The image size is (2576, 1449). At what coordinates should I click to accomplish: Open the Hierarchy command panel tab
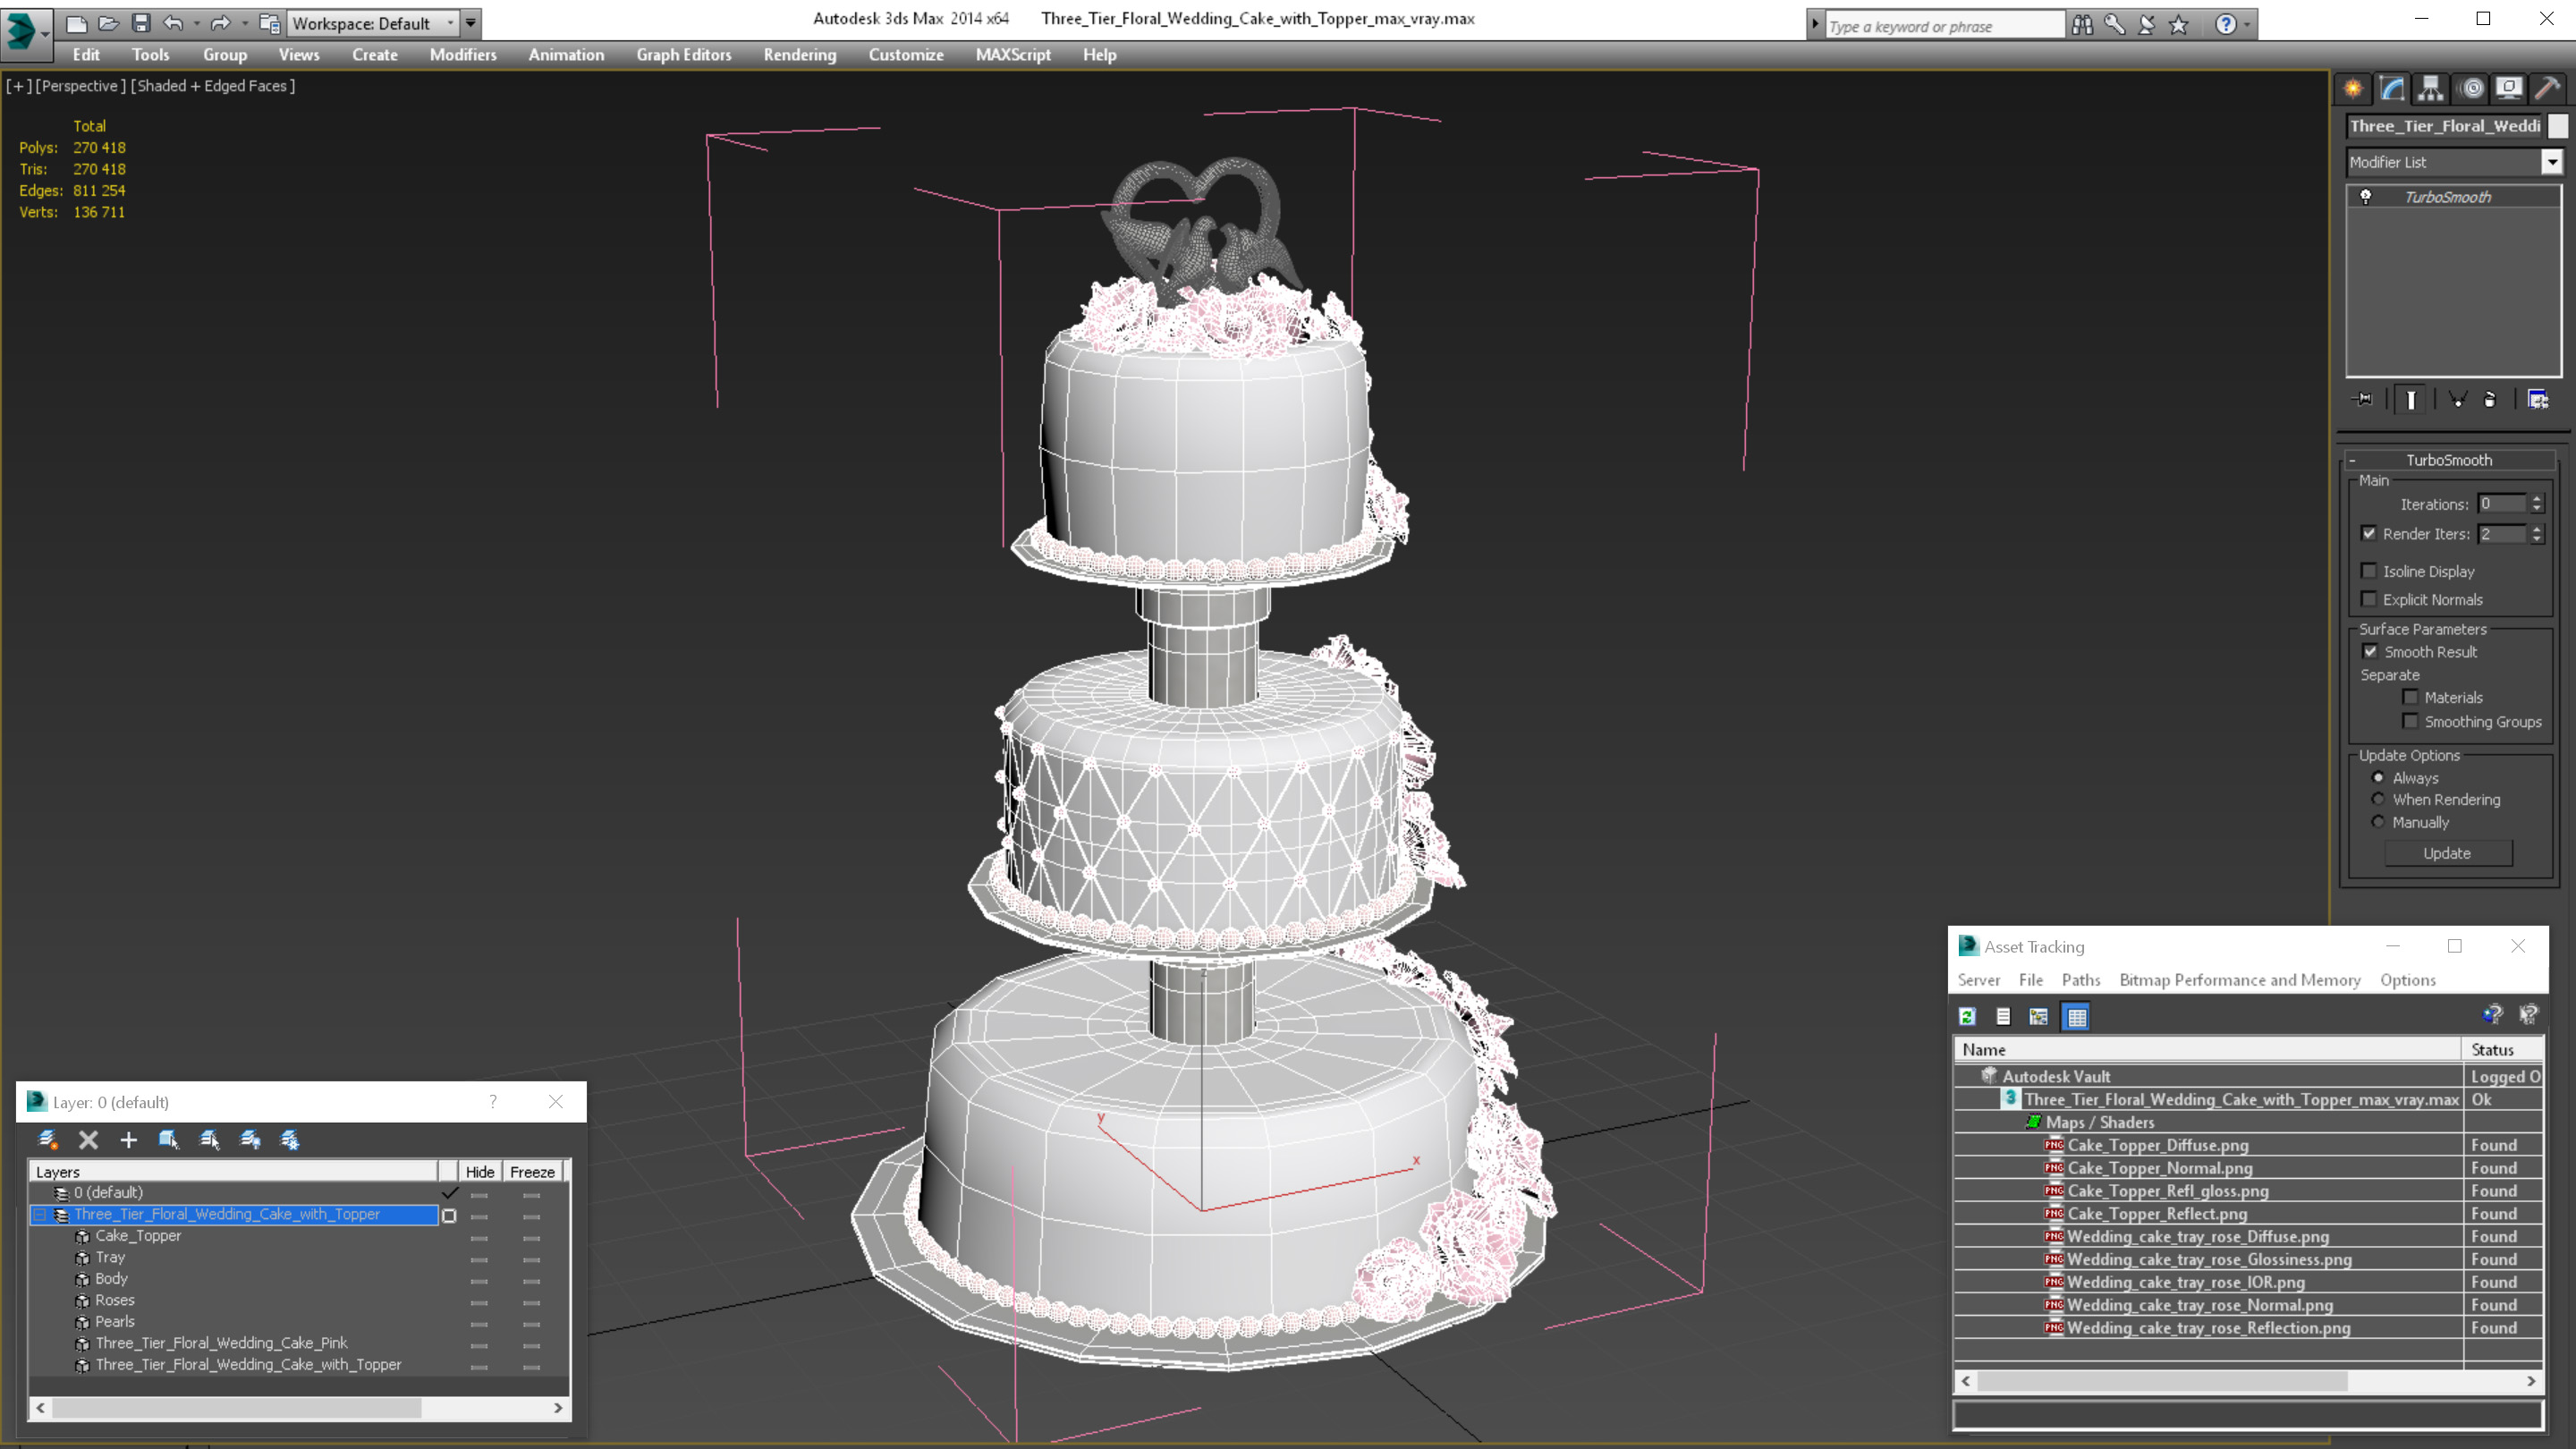[x=2430, y=88]
